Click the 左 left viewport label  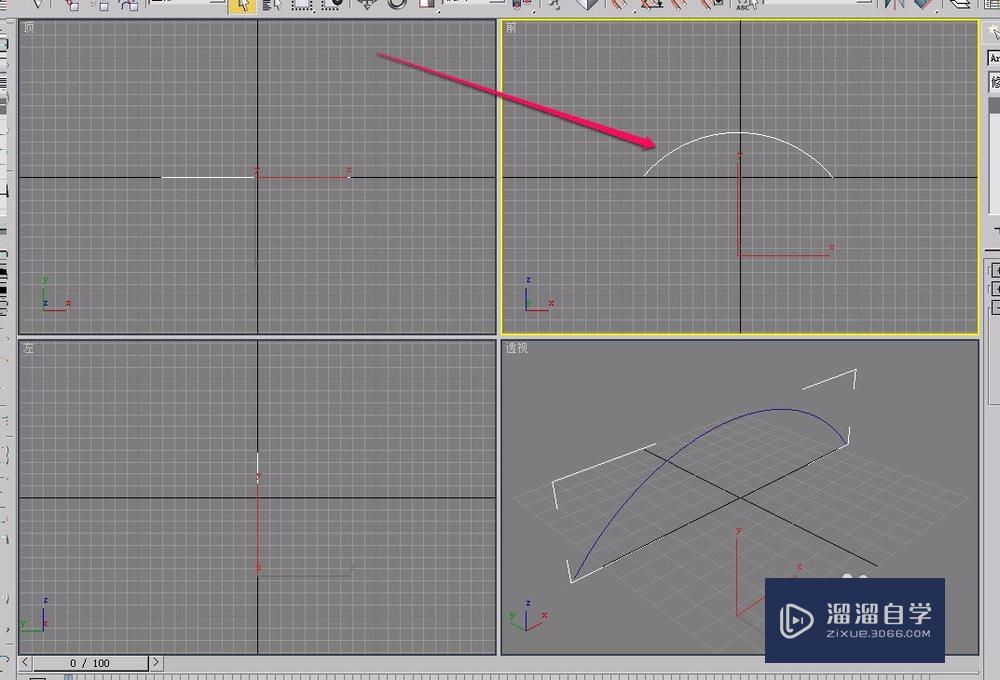29,348
